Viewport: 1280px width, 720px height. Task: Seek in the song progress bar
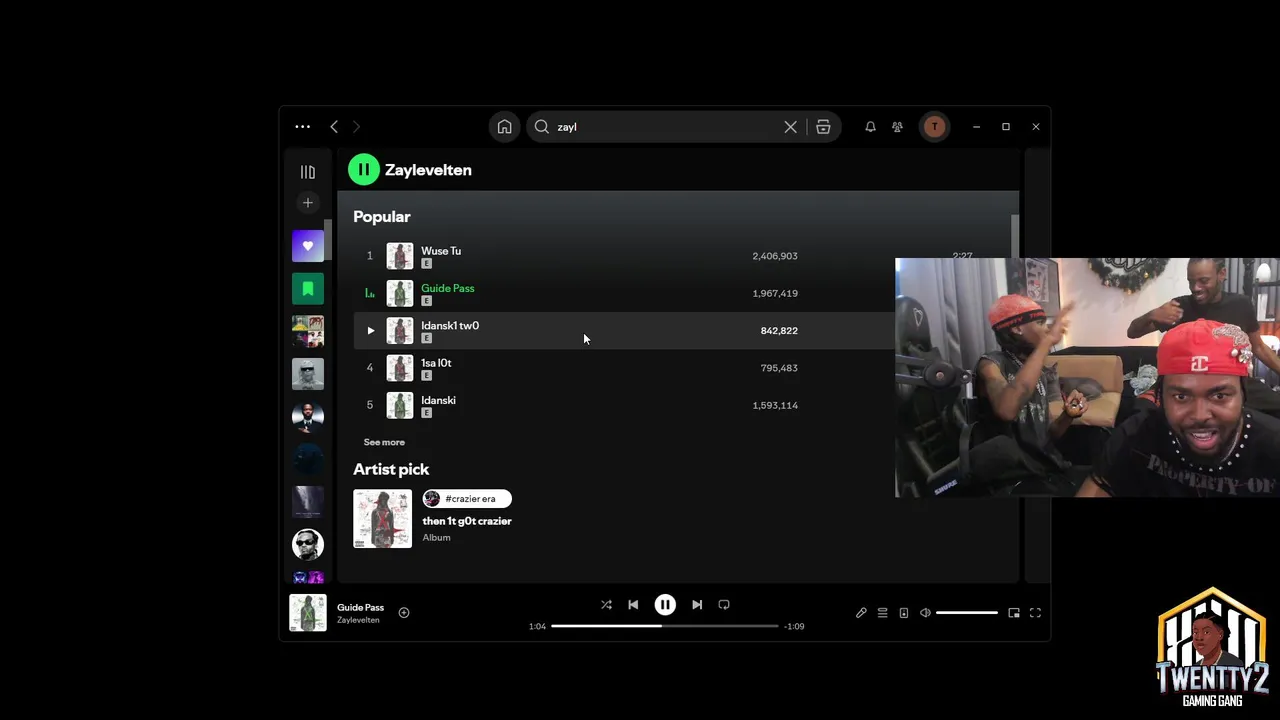tap(665, 626)
